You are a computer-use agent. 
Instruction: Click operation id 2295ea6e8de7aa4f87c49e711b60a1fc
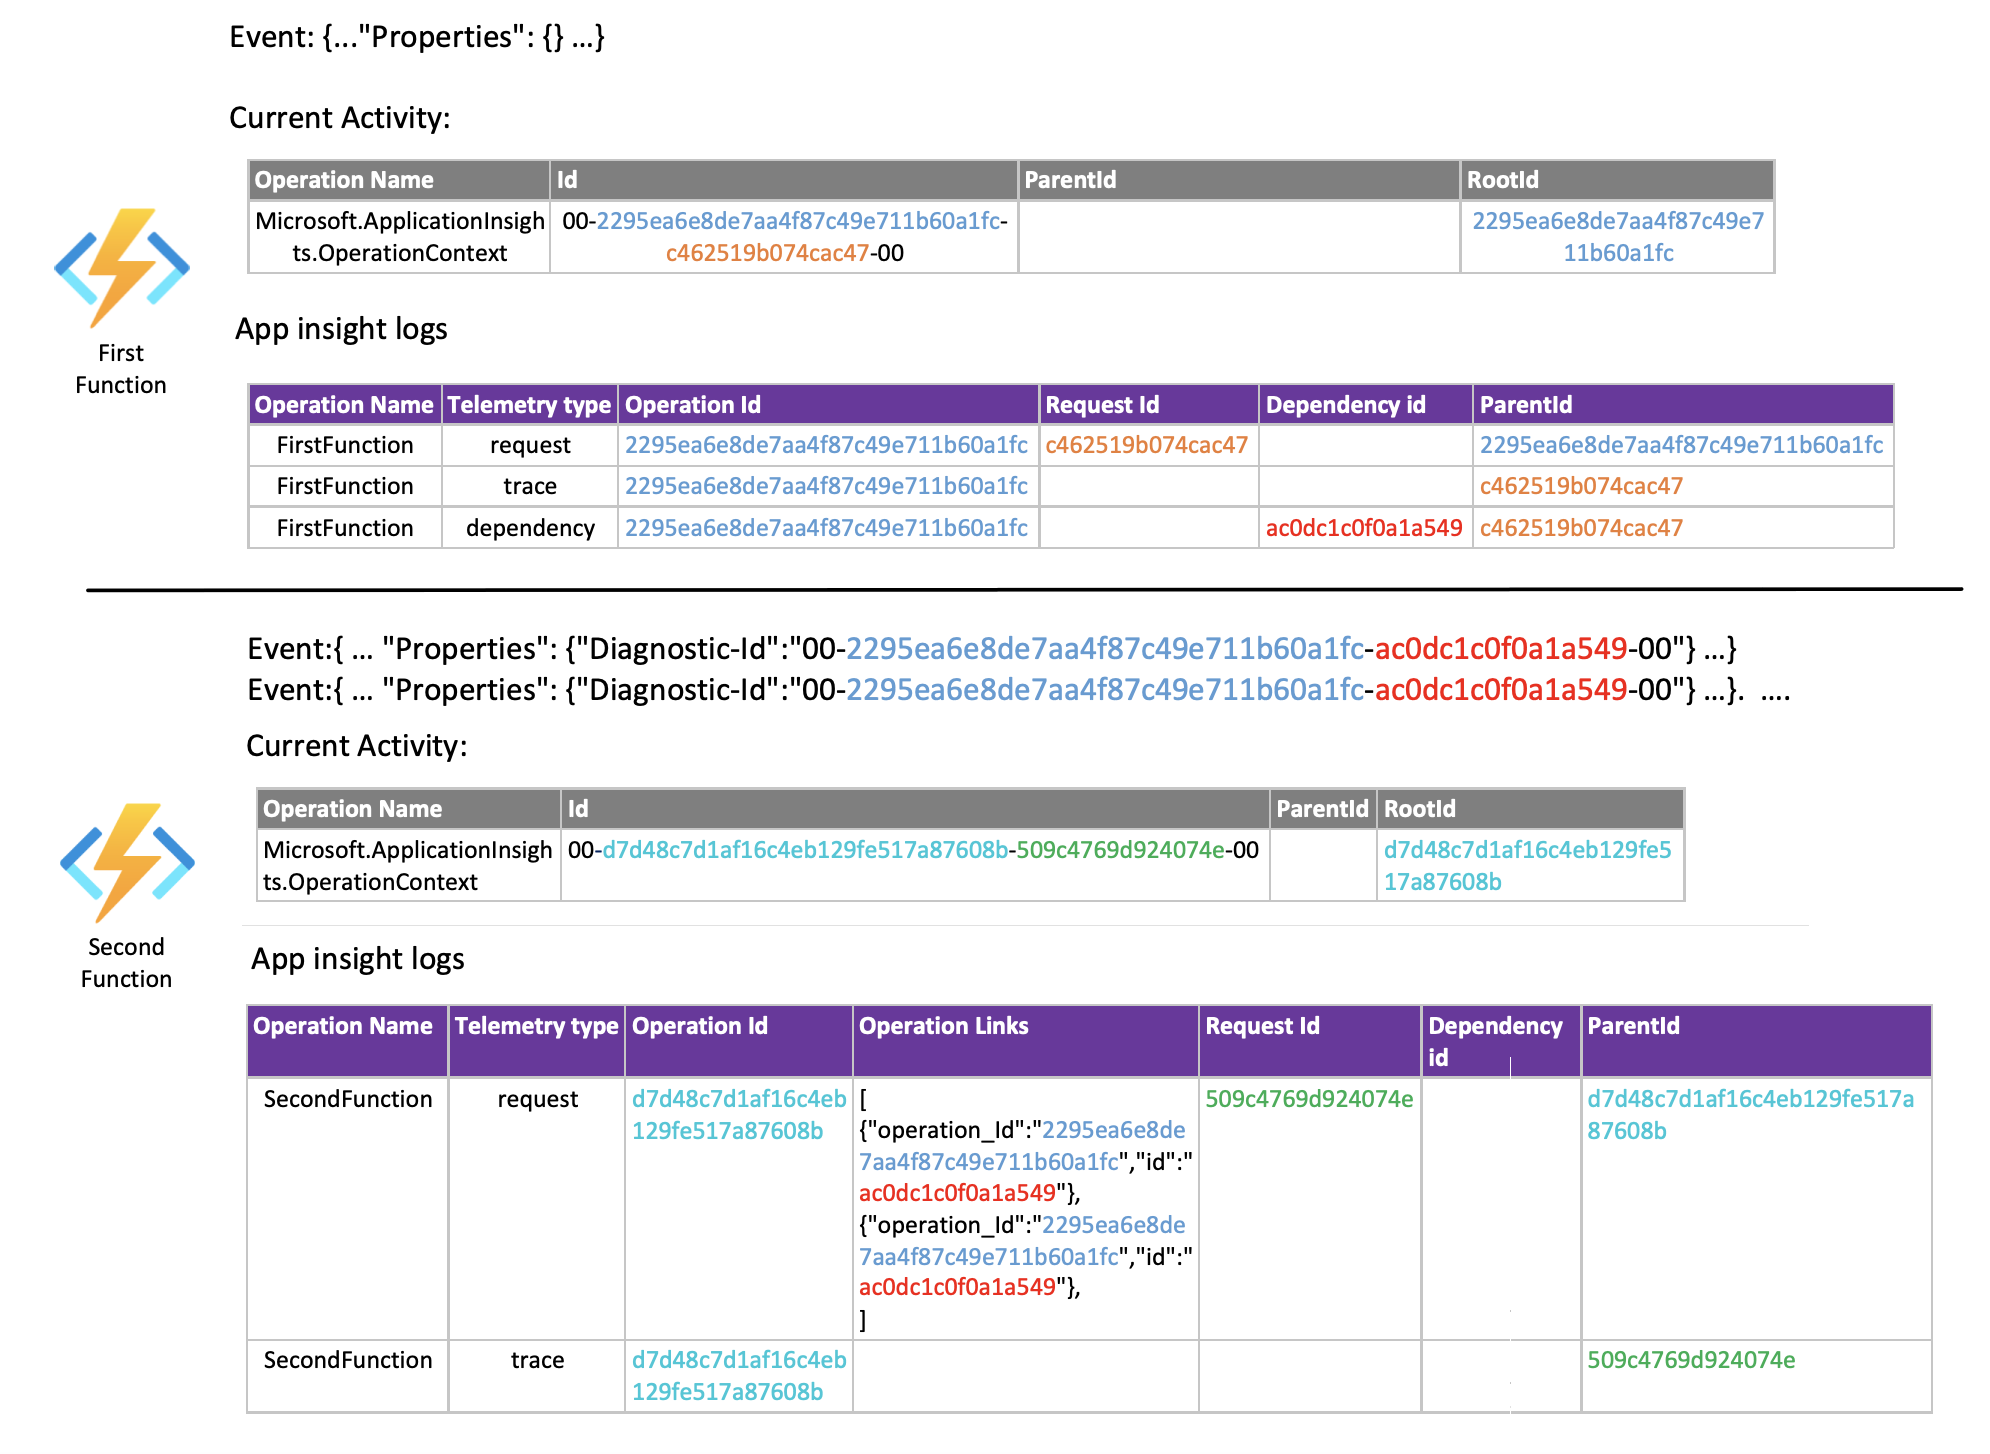(x=828, y=444)
